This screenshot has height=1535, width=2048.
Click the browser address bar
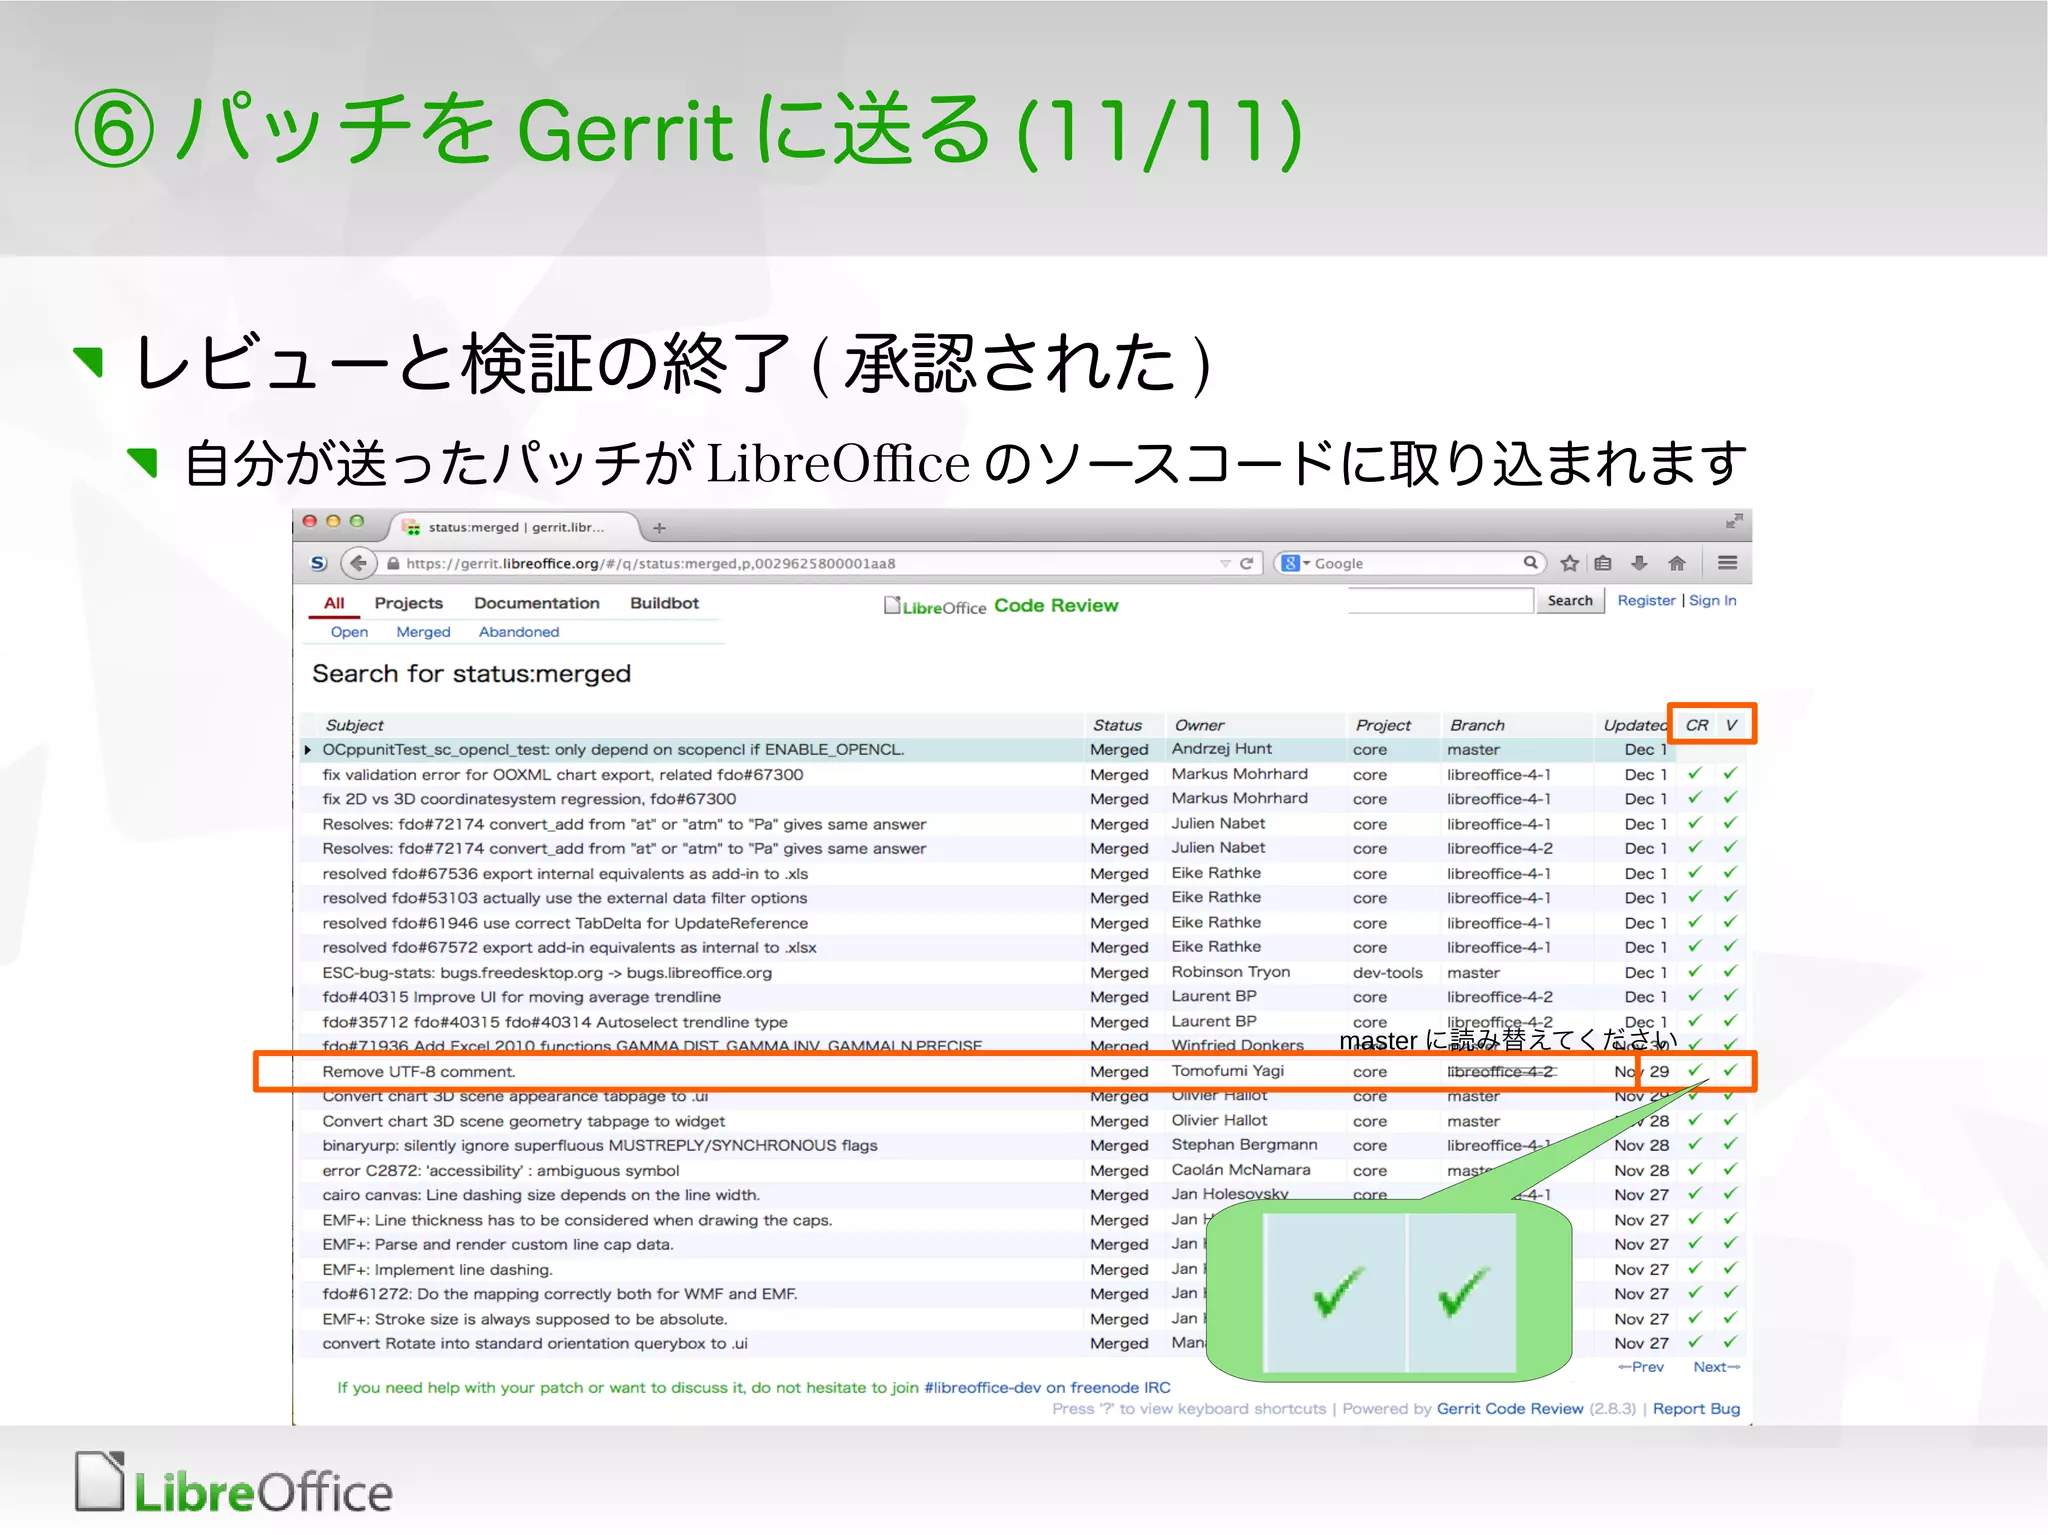pyautogui.click(x=820, y=563)
